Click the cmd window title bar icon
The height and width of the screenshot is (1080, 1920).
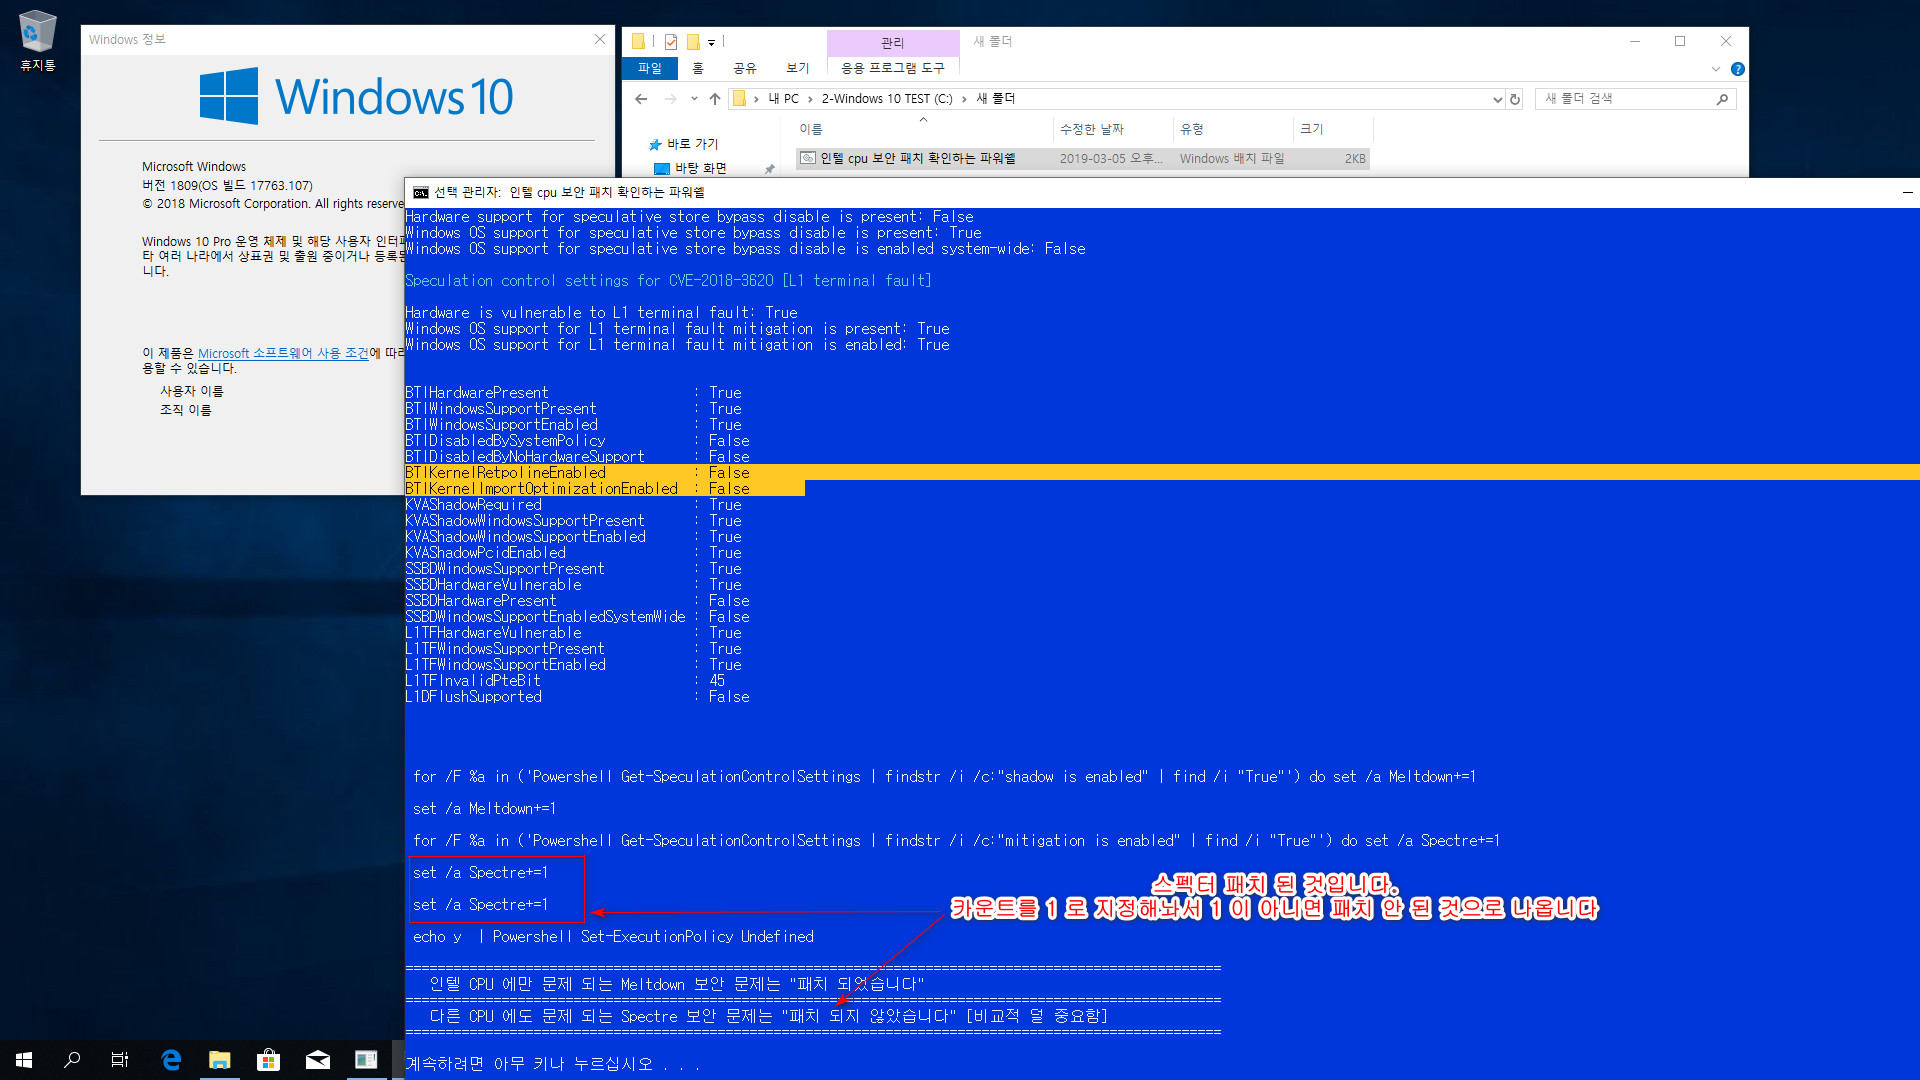(421, 192)
